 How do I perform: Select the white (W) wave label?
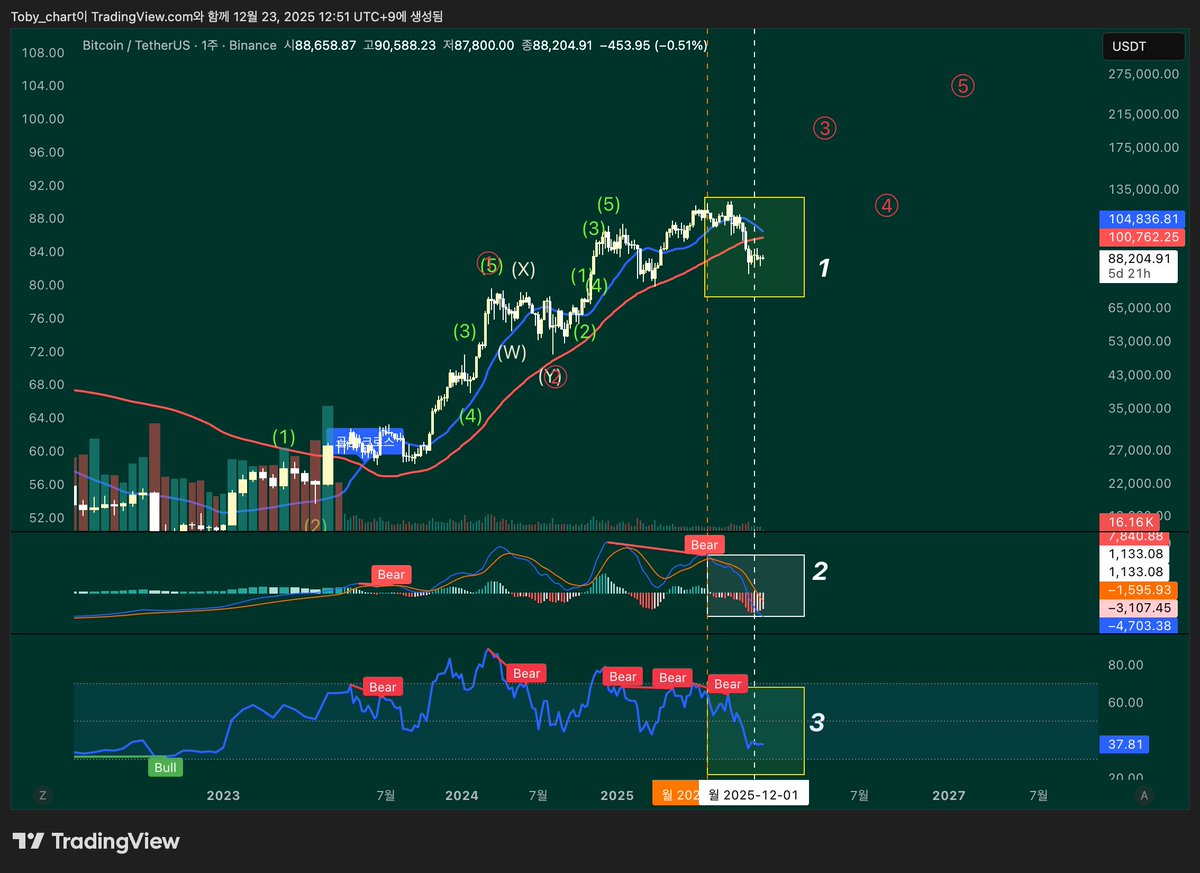(513, 352)
